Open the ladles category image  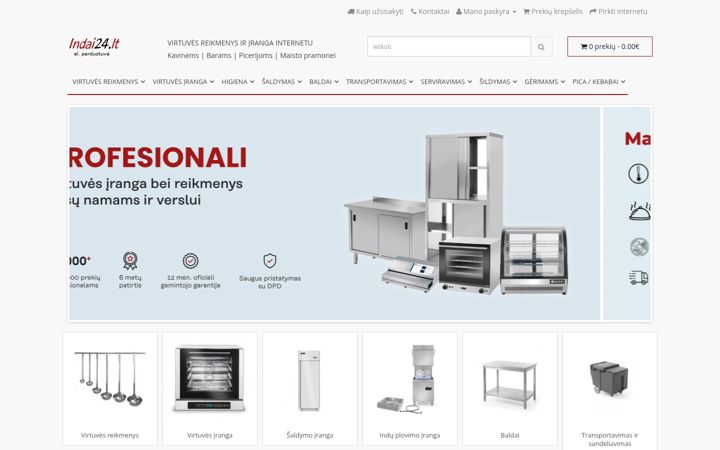(x=110, y=379)
